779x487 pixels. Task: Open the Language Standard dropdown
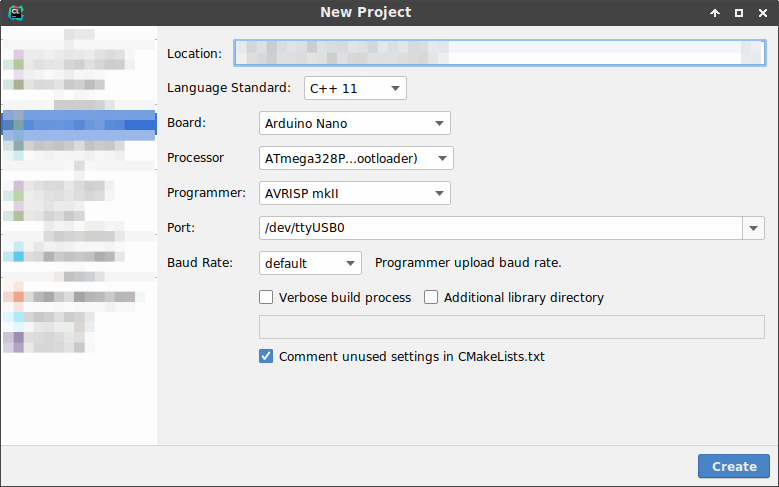[355, 88]
